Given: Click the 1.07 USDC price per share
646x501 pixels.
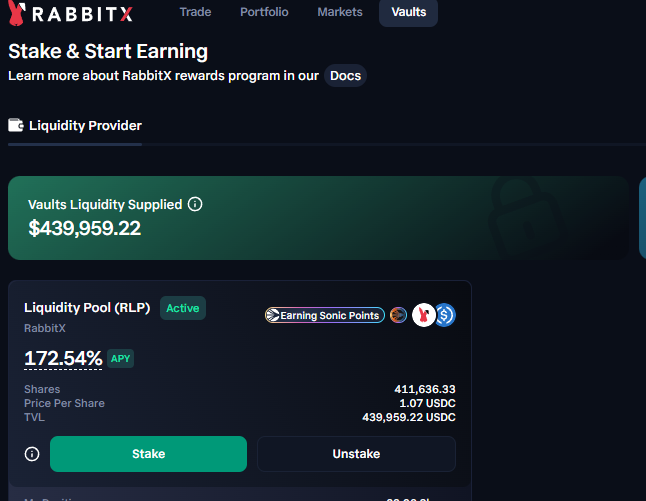Looking at the screenshot, I should coord(427,403).
